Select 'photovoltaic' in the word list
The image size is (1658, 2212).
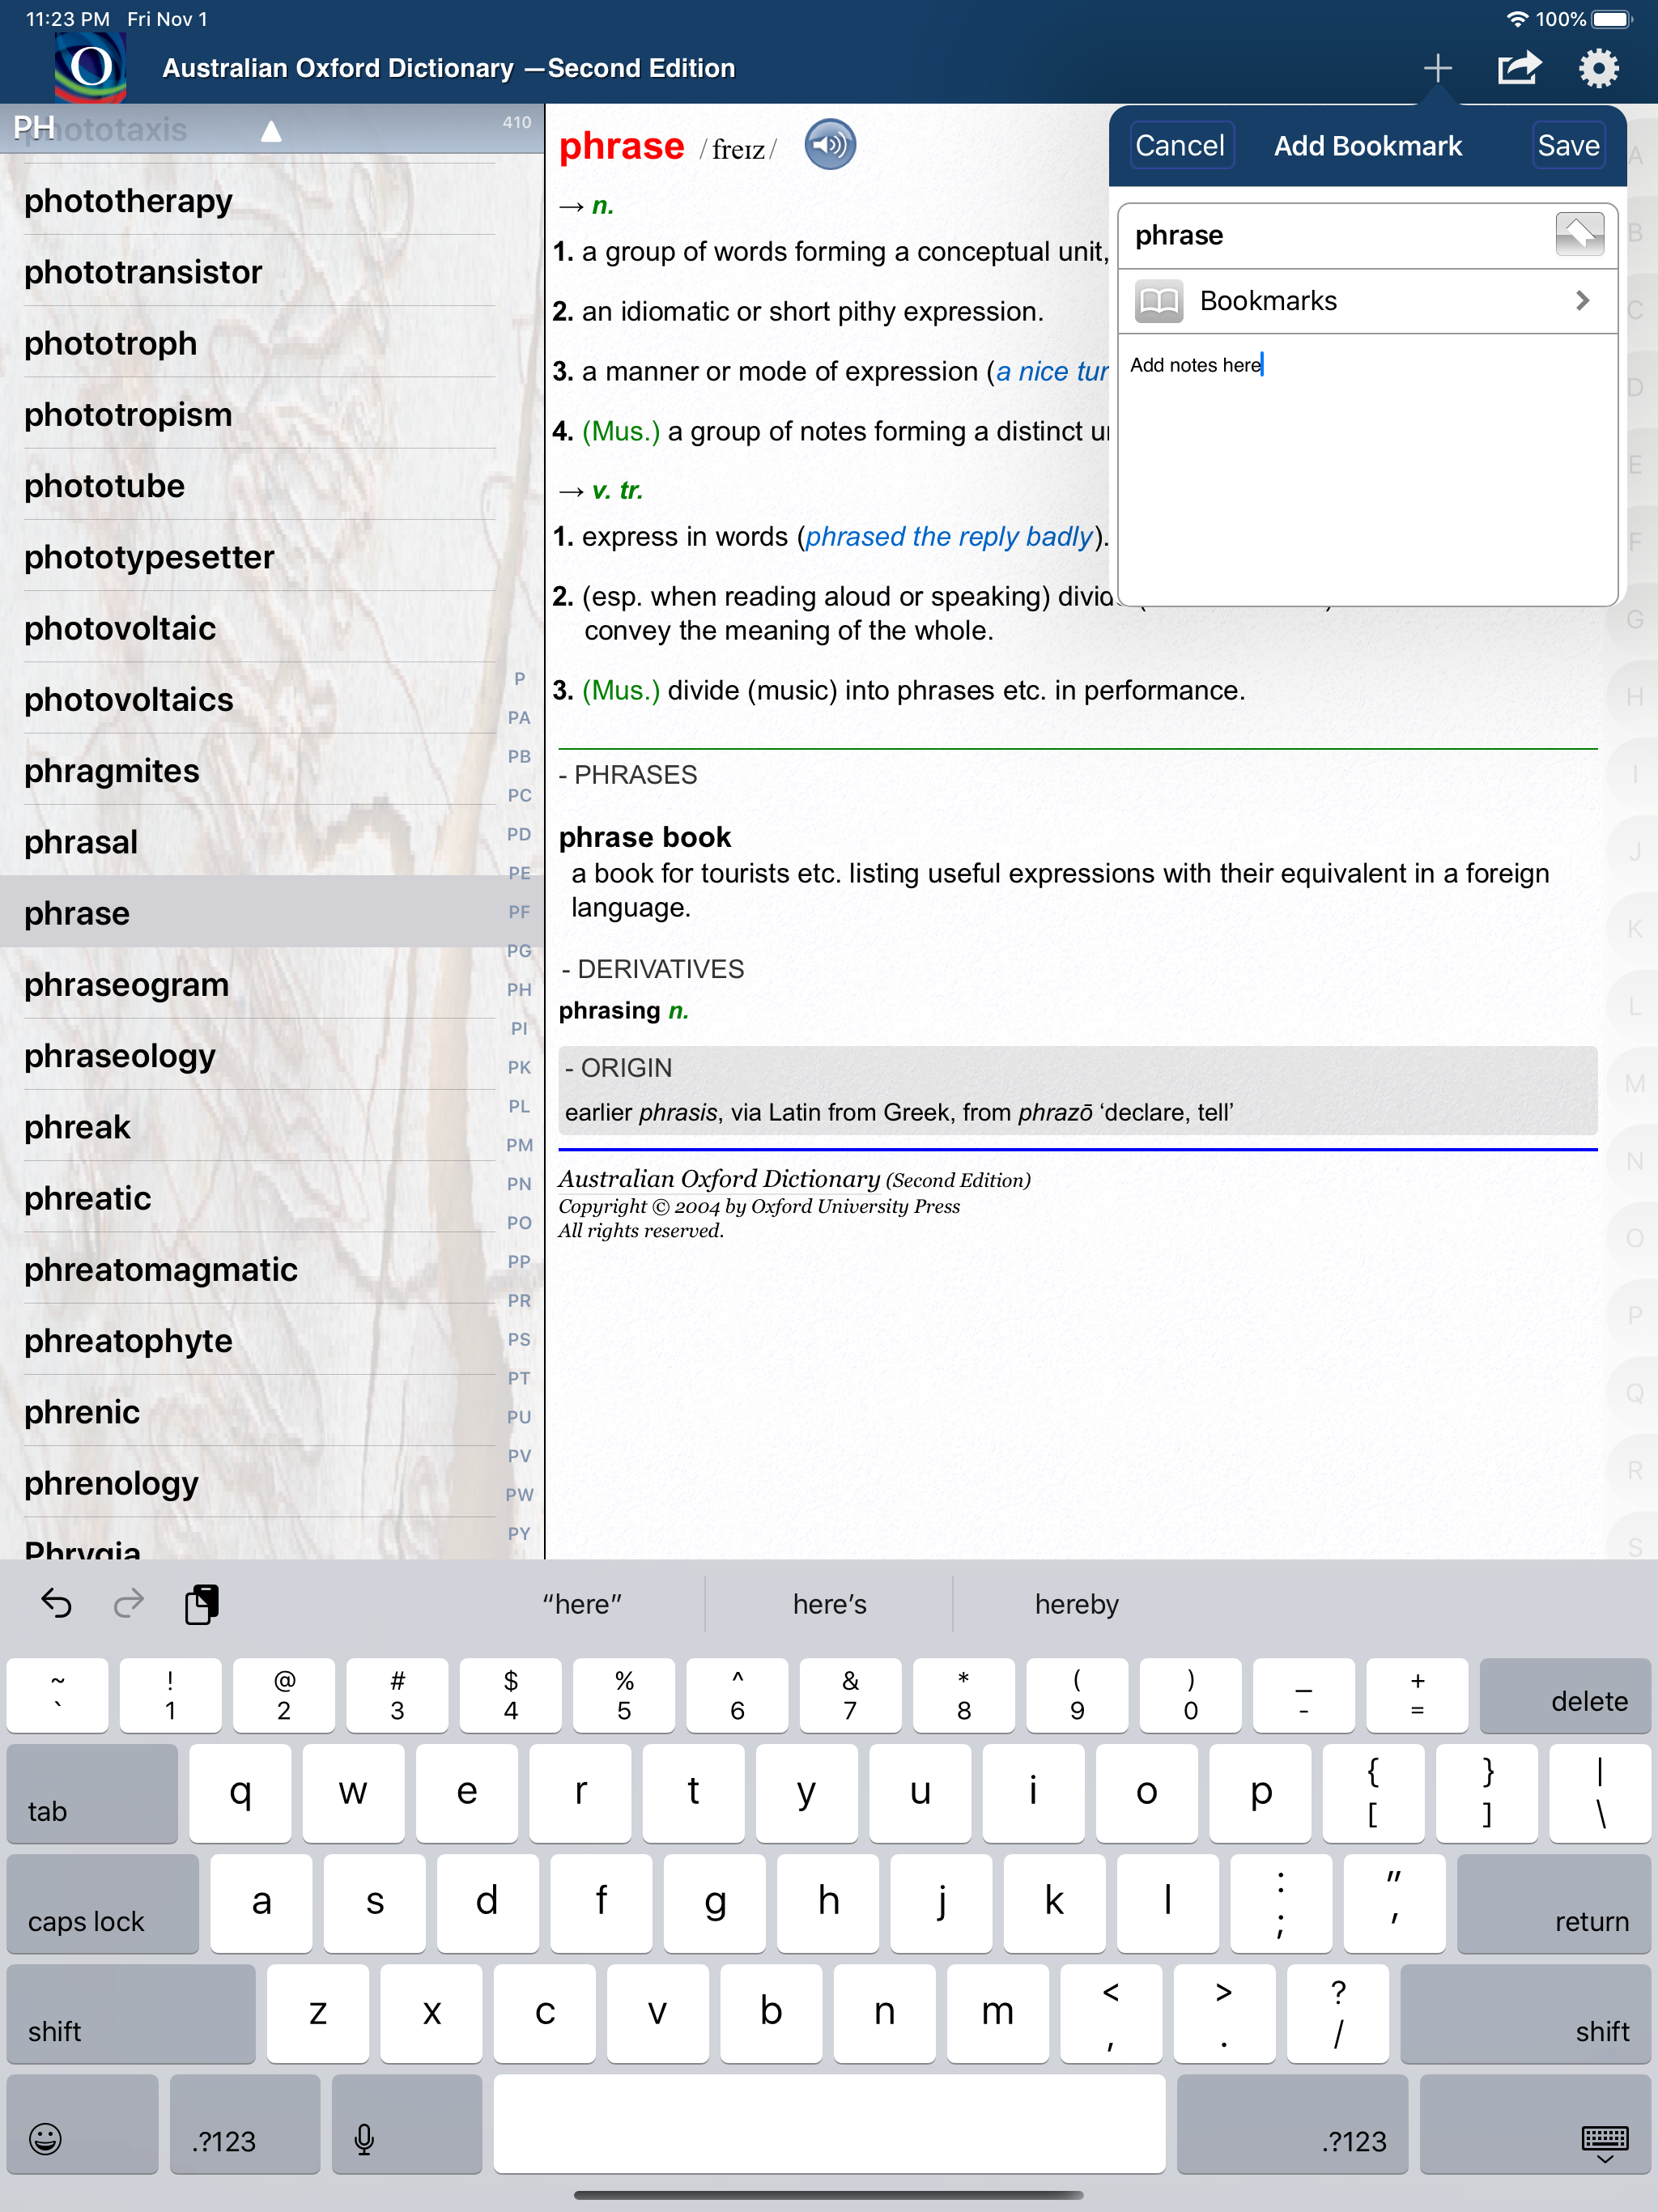pyautogui.click(x=260, y=628)
